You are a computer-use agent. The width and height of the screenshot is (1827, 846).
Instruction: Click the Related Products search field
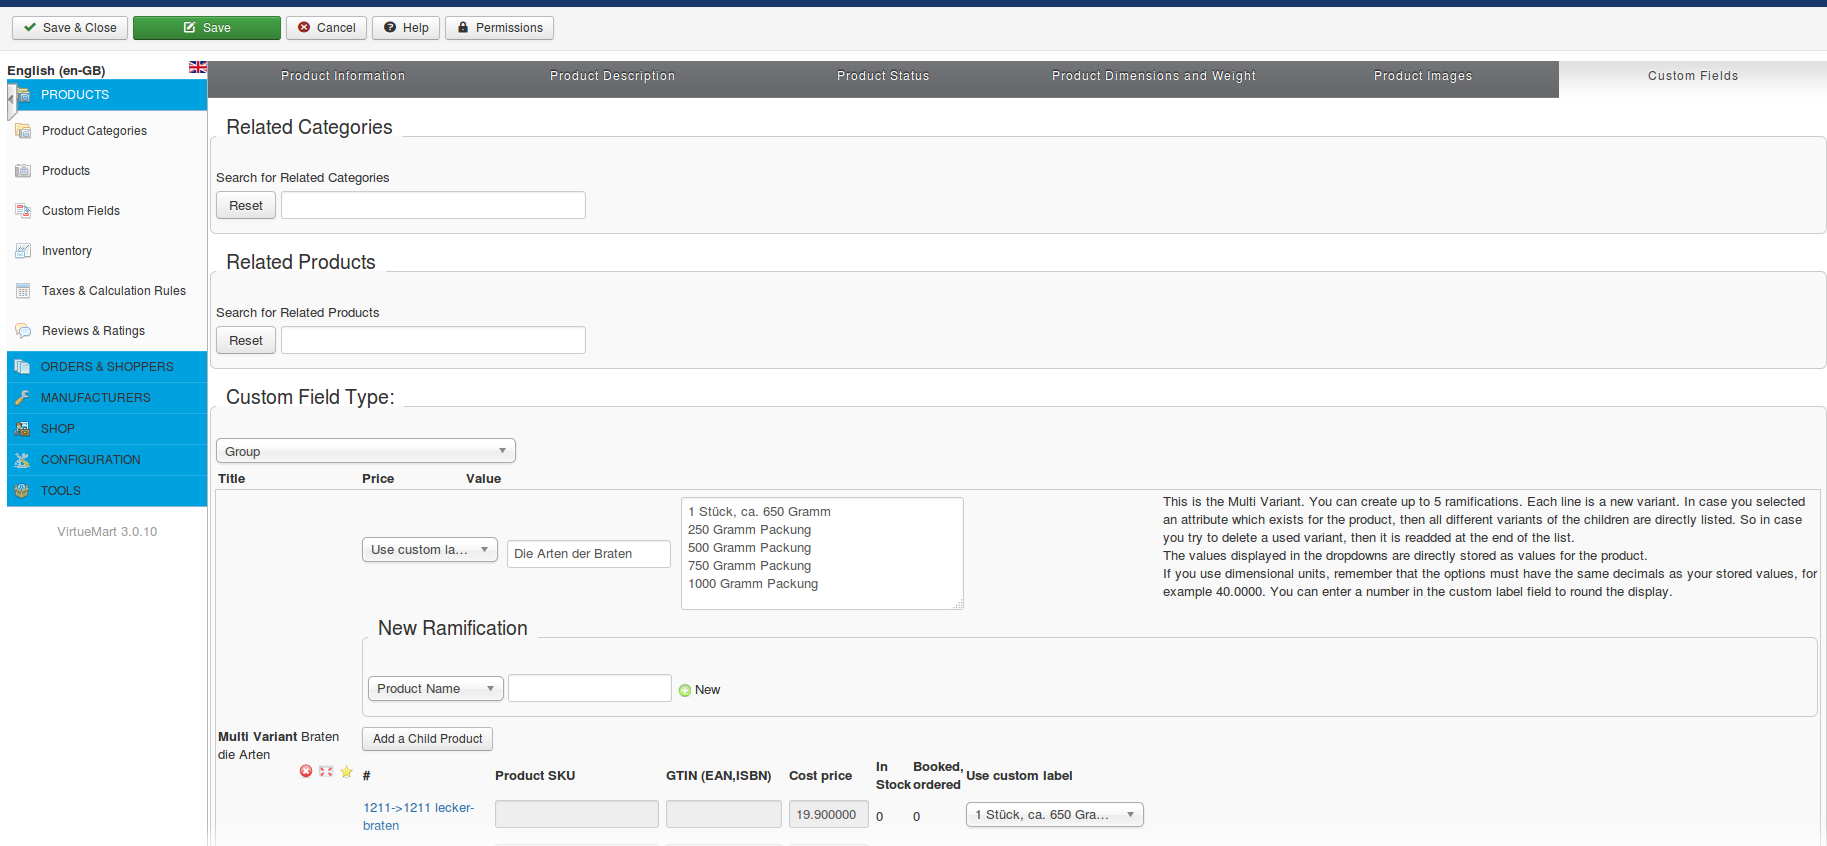pos(433,341)
